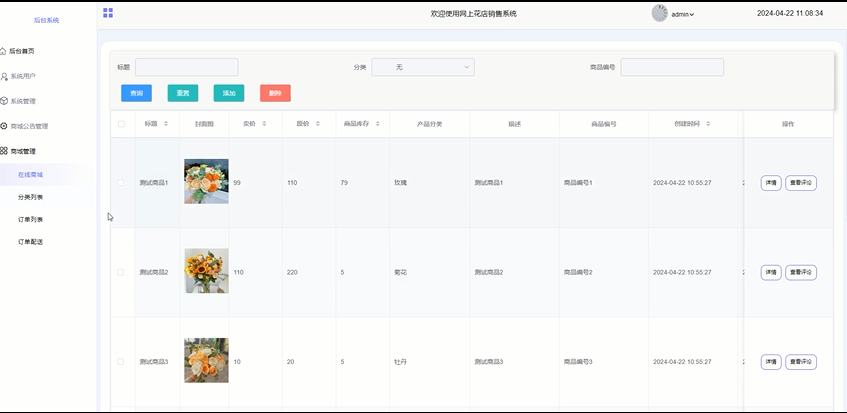The width and height of the screenshot is (847, 413).
Task: Click the header date-time 2024-04-22 11:08:34
Action: 790,13
